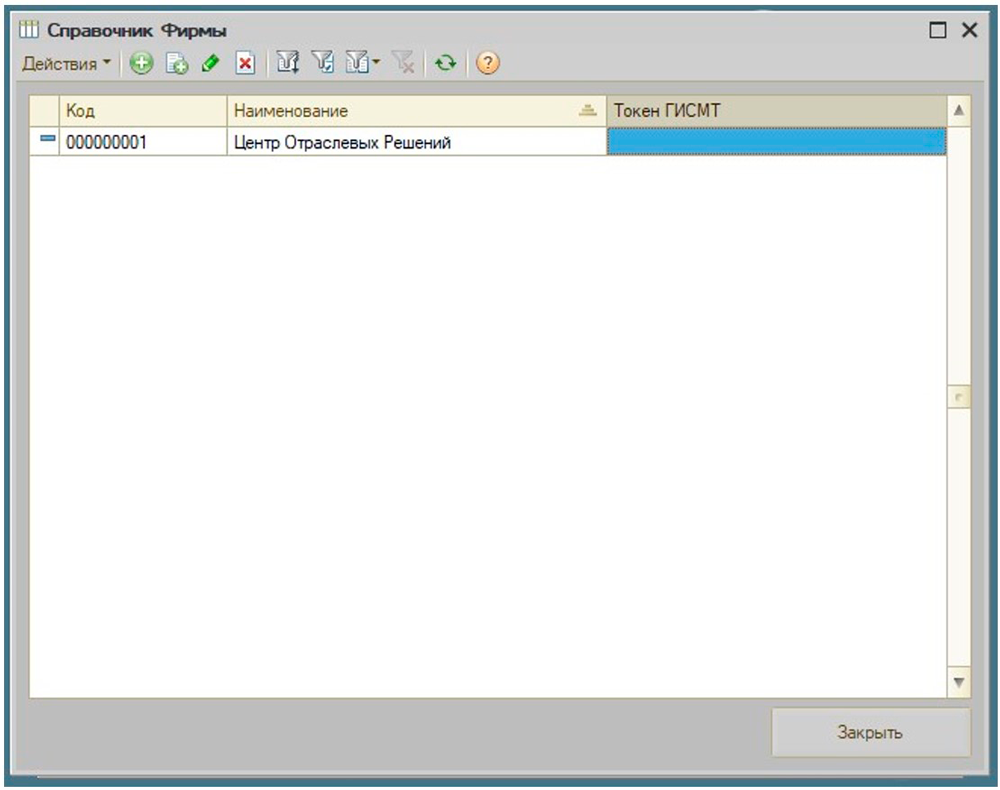Click the scrollbar up arrow
Screen dimensions: 1000x790
tap(959, 111)
